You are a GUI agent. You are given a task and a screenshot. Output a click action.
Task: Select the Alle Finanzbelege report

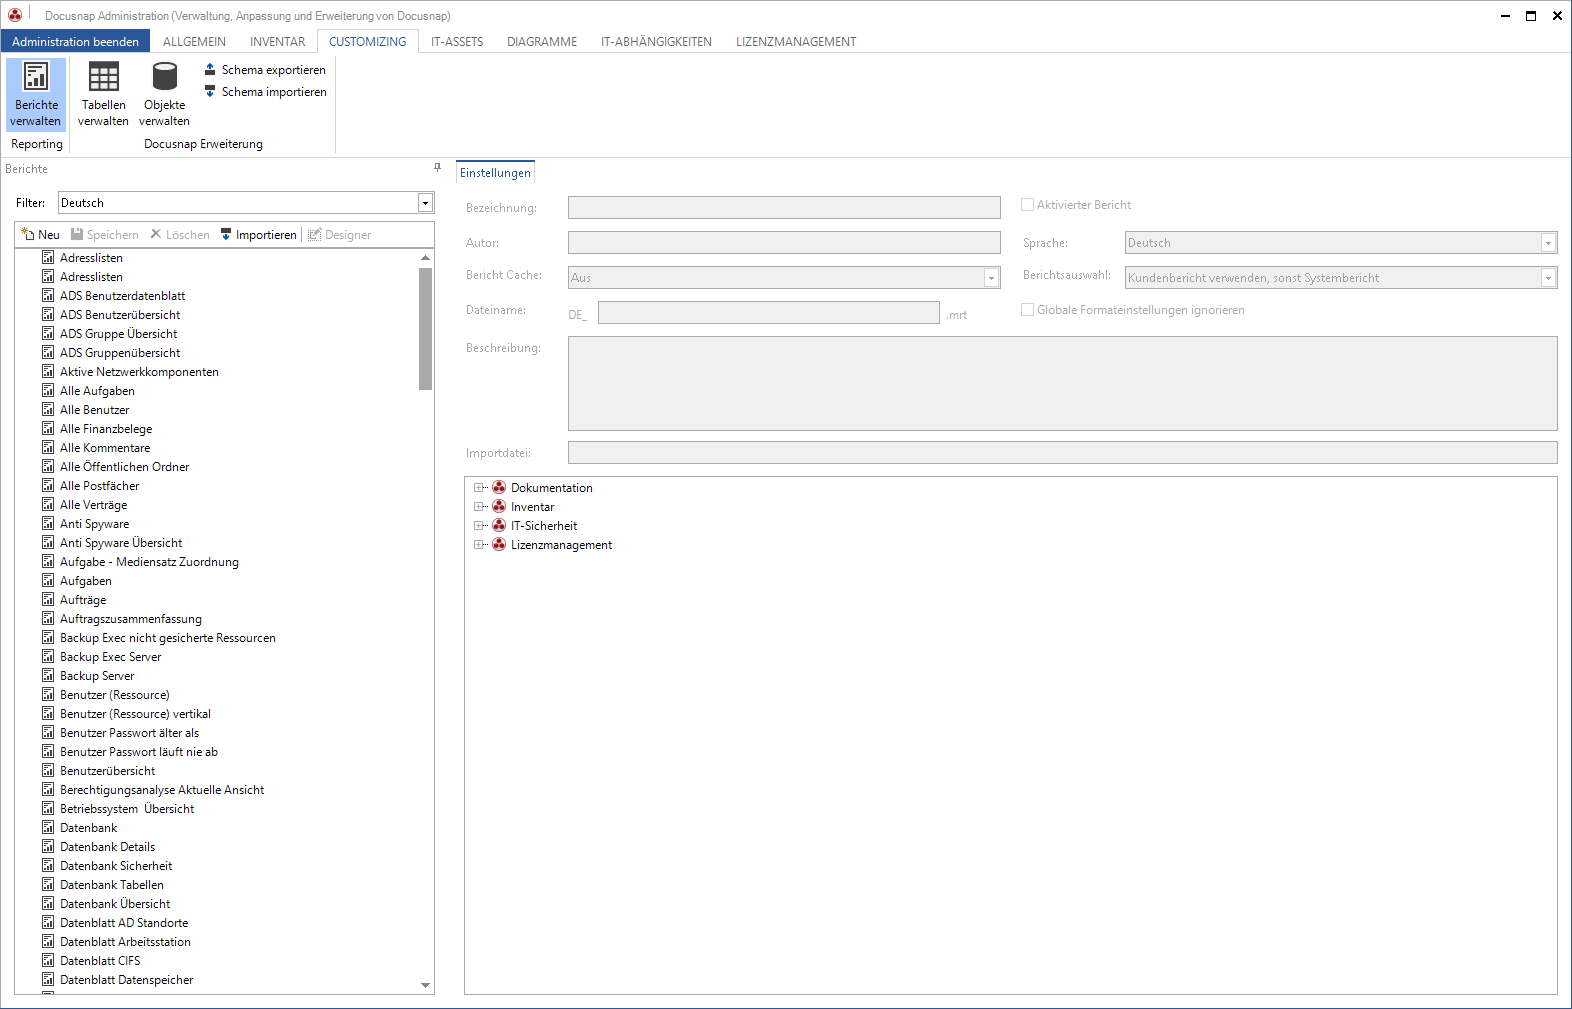coord(106,429)
